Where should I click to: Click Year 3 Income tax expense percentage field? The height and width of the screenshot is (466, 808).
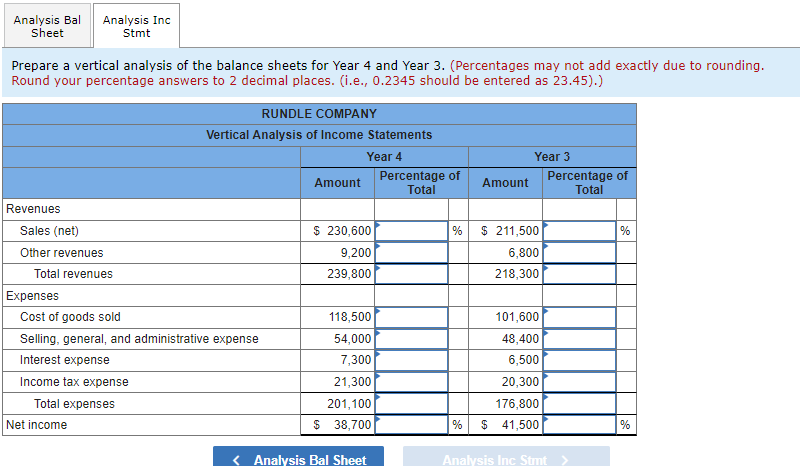pyautogui.click(x=579, y=382)
